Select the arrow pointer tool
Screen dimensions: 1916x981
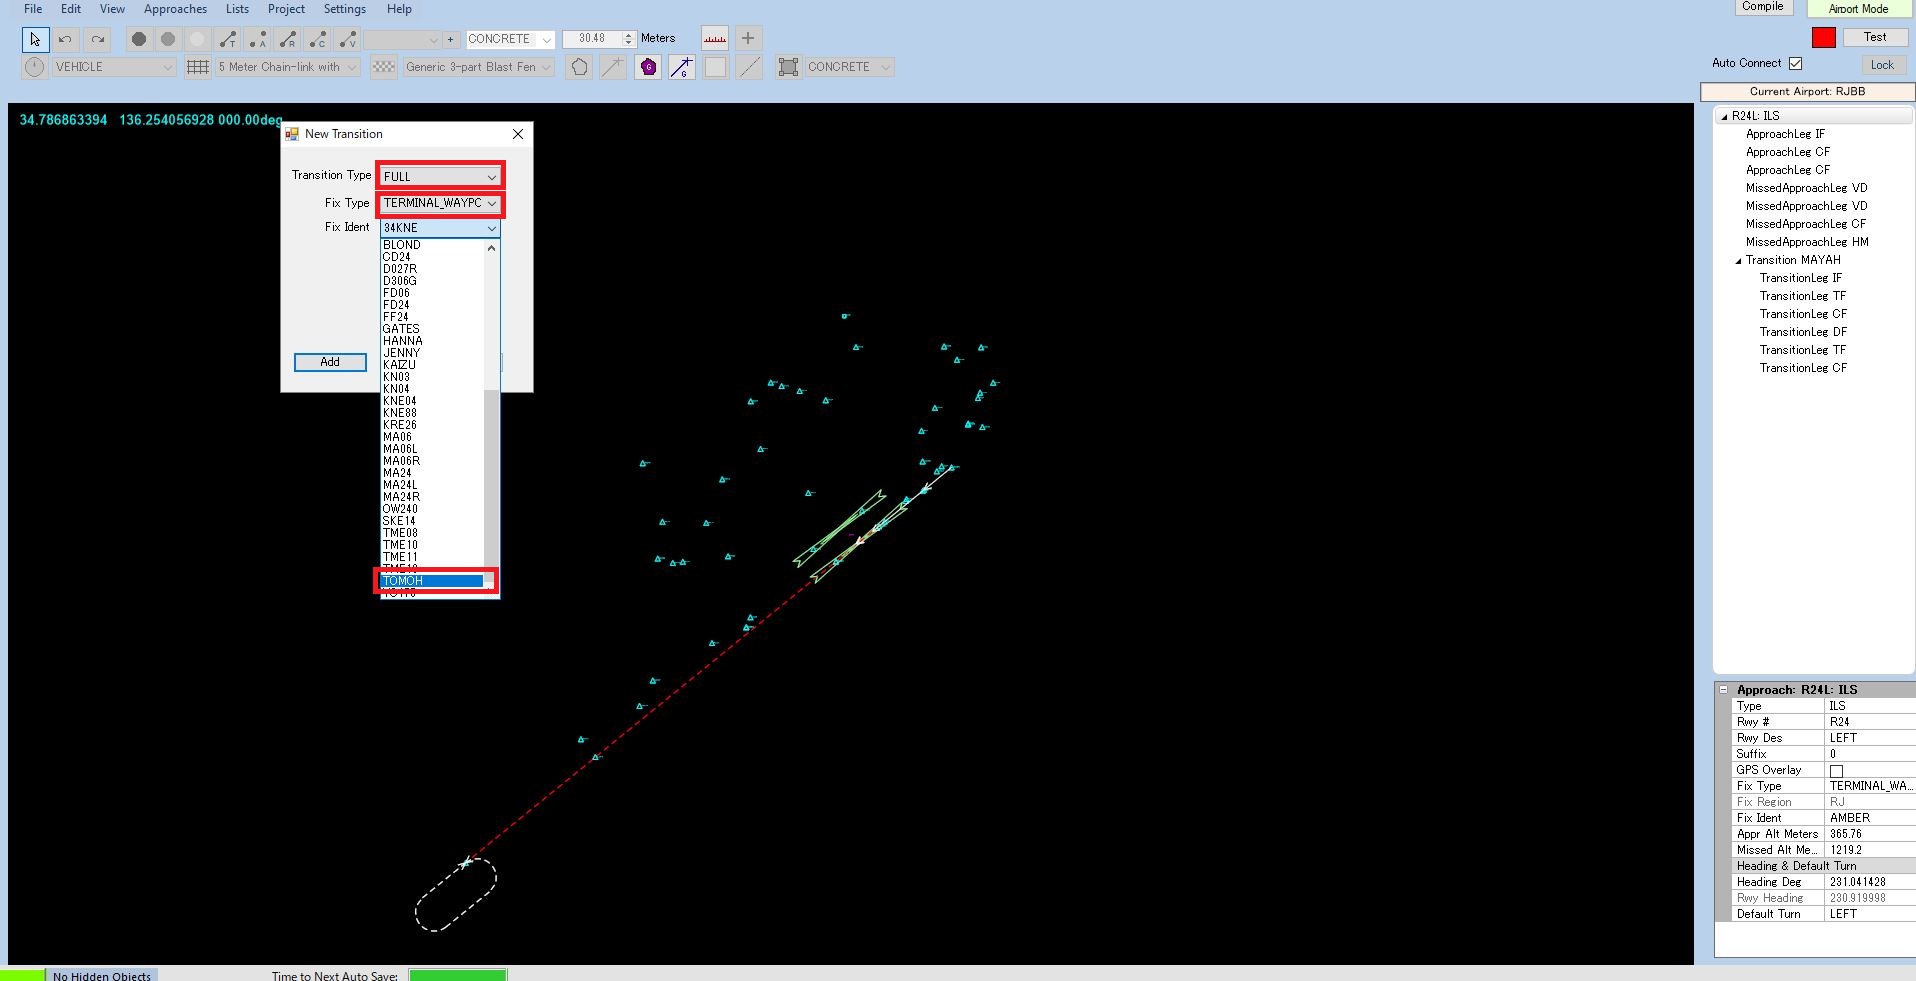35,39
